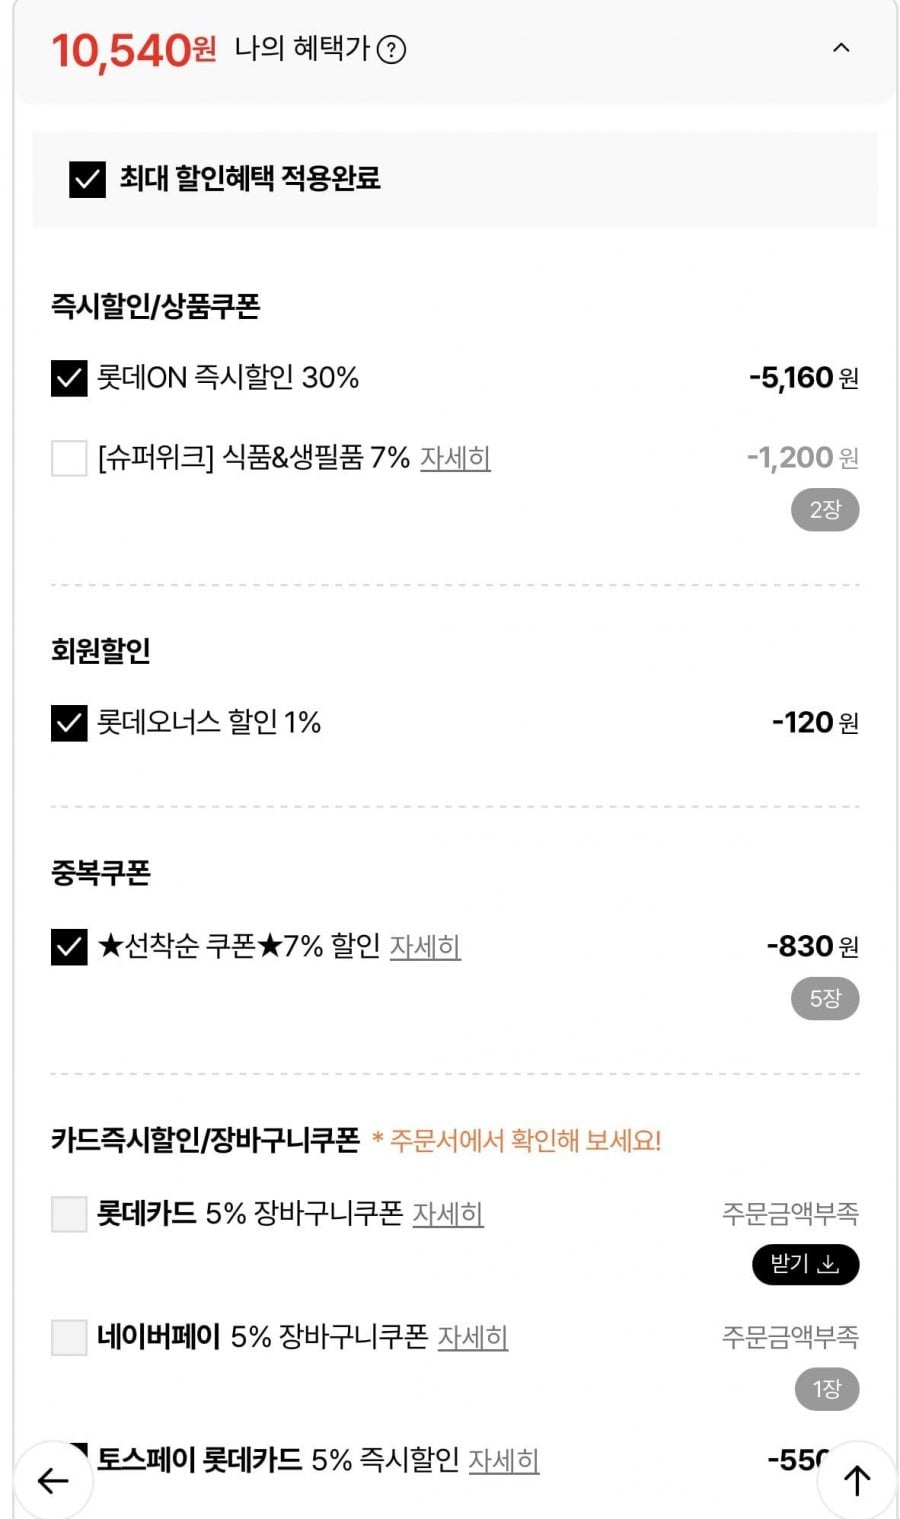Screen dimensions: 900x1519
Task: Click the 5장 coupon count badge
Action: coord(825,998)
